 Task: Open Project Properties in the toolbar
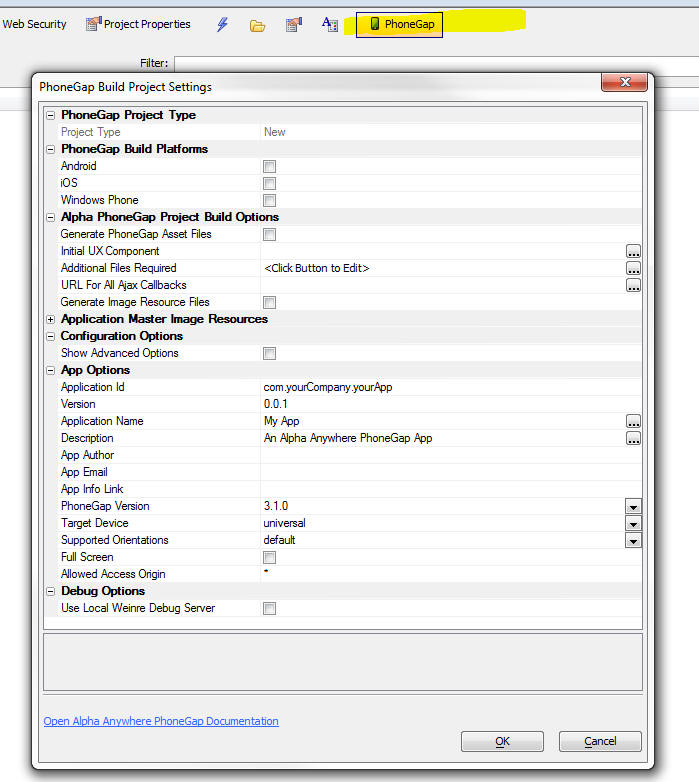point(138,24)
